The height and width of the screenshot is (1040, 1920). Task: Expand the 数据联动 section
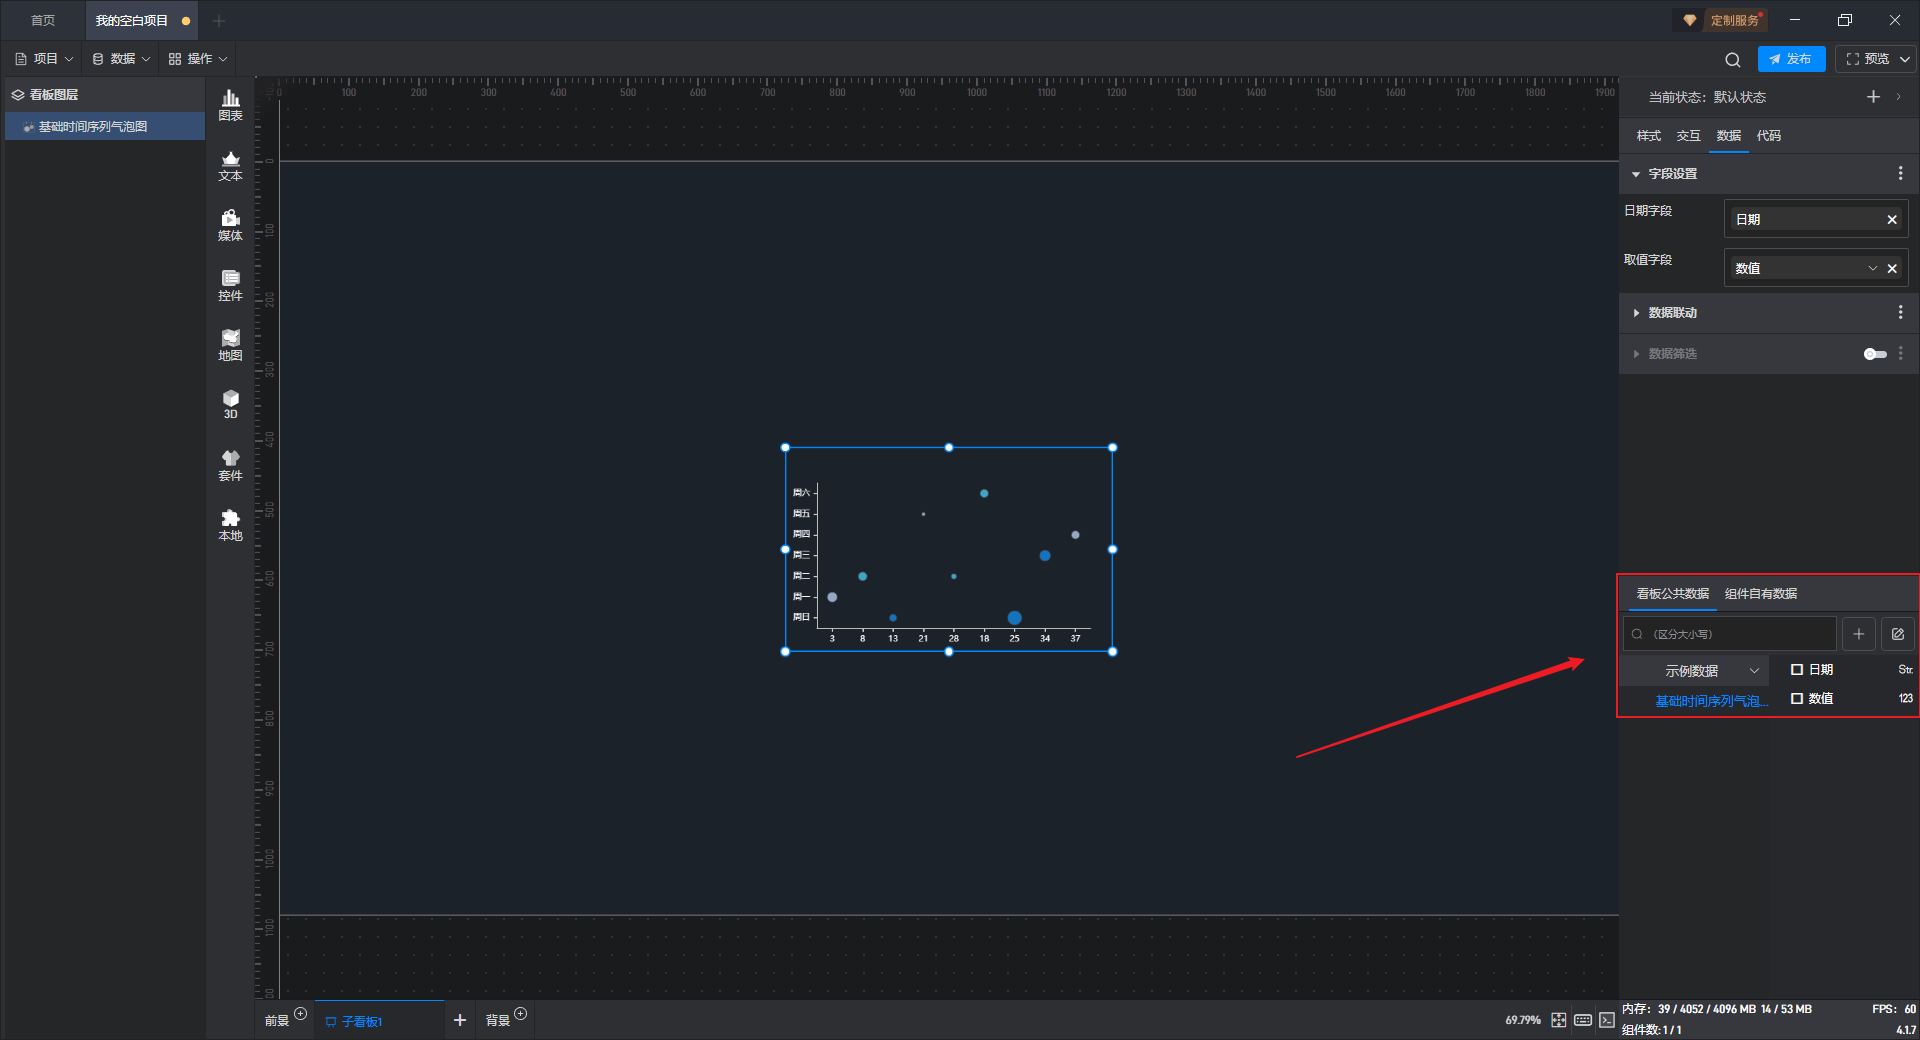coord(1636,313)
